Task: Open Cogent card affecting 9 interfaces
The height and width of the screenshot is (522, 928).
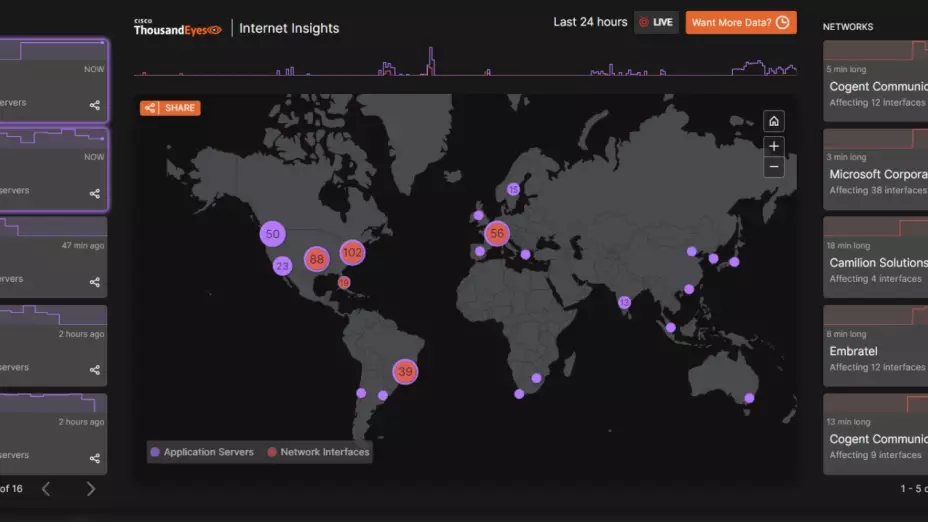Action: pyautogui.click(x=876, y=434)
